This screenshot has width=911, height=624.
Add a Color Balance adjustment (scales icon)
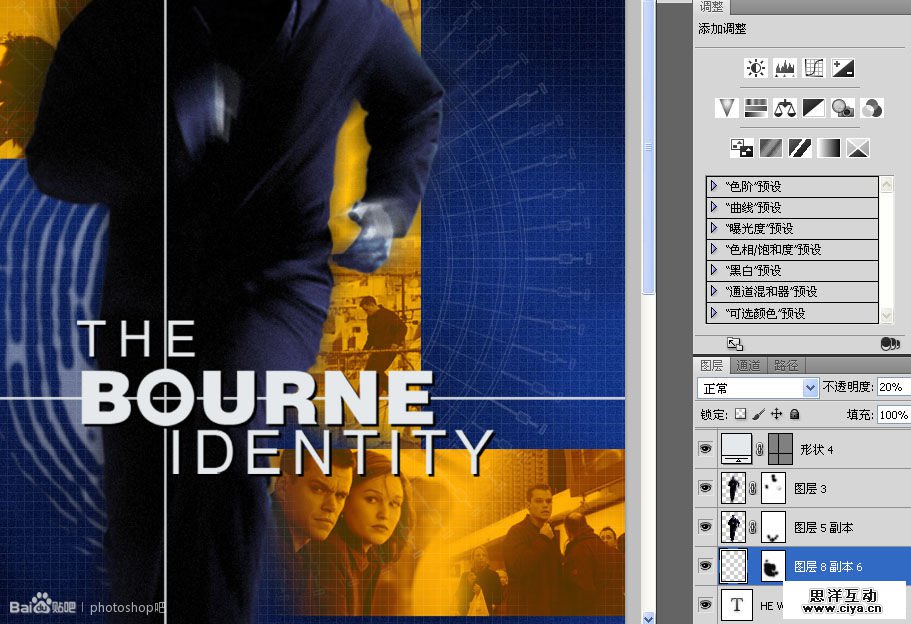pyautogui.click(x=785, y=108)
